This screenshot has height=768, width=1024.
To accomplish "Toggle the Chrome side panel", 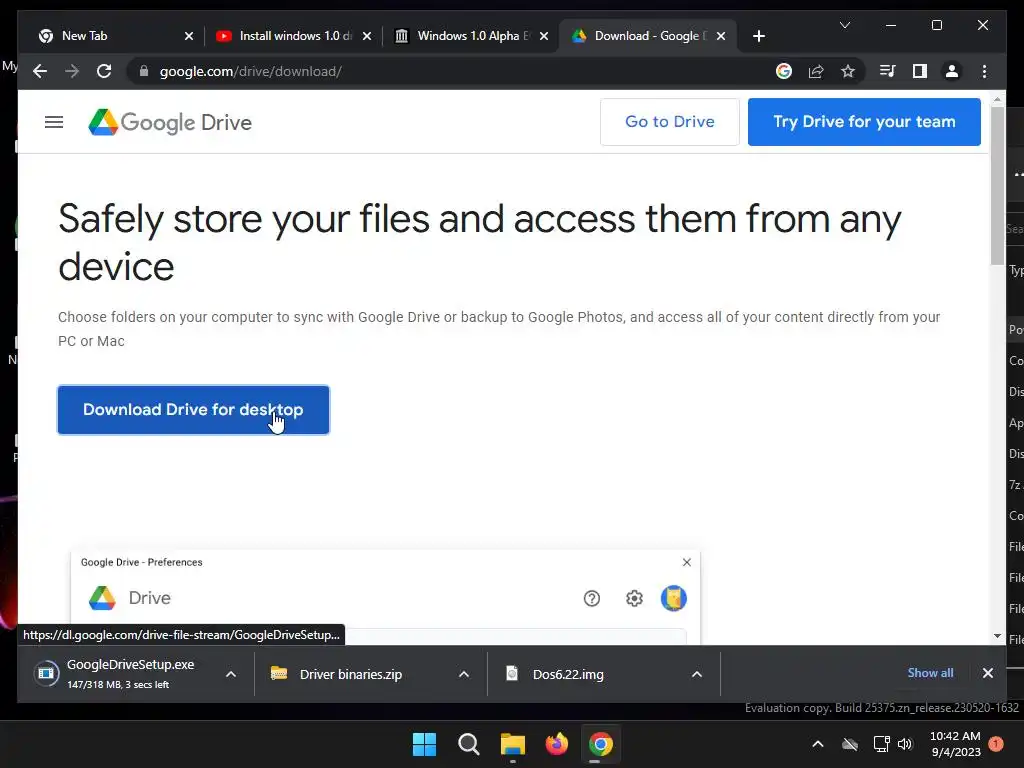I will coord(920,71).
